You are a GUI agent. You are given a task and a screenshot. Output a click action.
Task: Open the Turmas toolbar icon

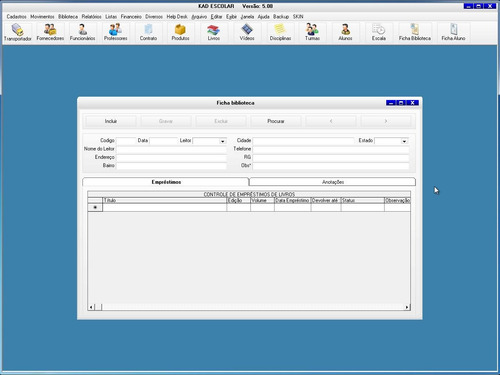coord(312,32)
